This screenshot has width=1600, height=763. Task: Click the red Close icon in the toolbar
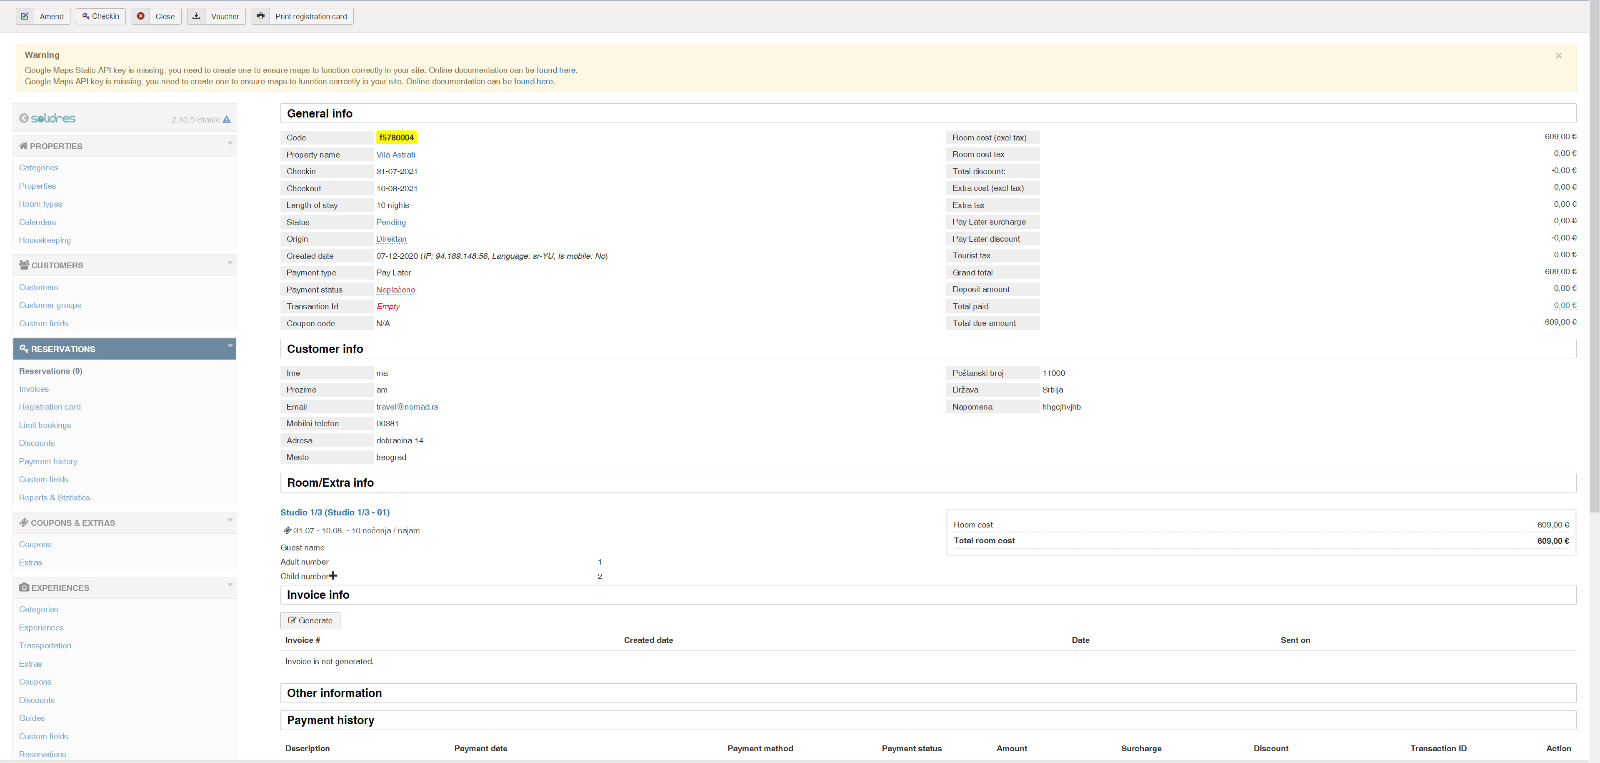coord(141,16)
